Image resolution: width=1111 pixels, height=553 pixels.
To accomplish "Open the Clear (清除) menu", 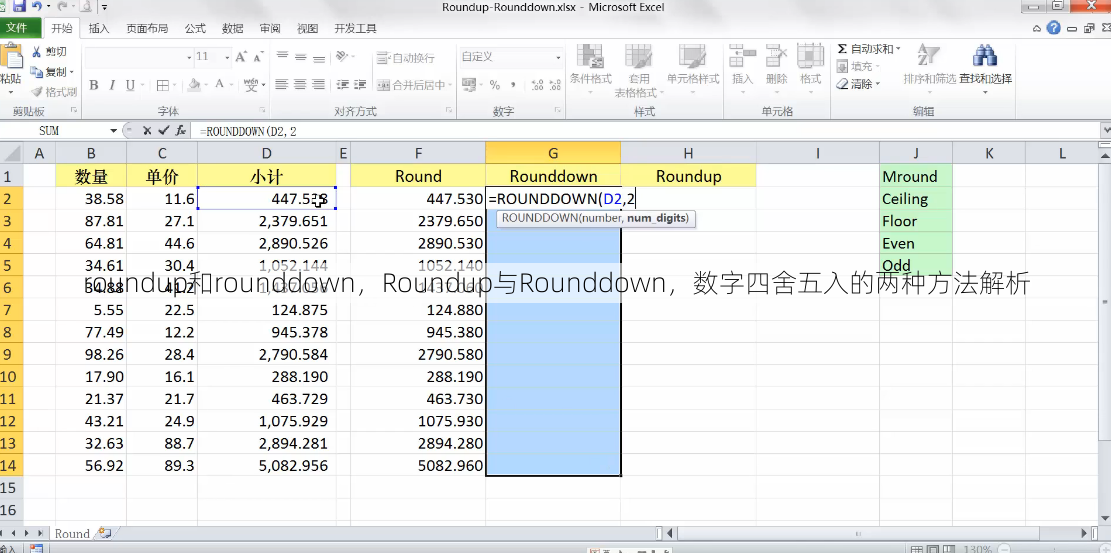I will [857, 84].
